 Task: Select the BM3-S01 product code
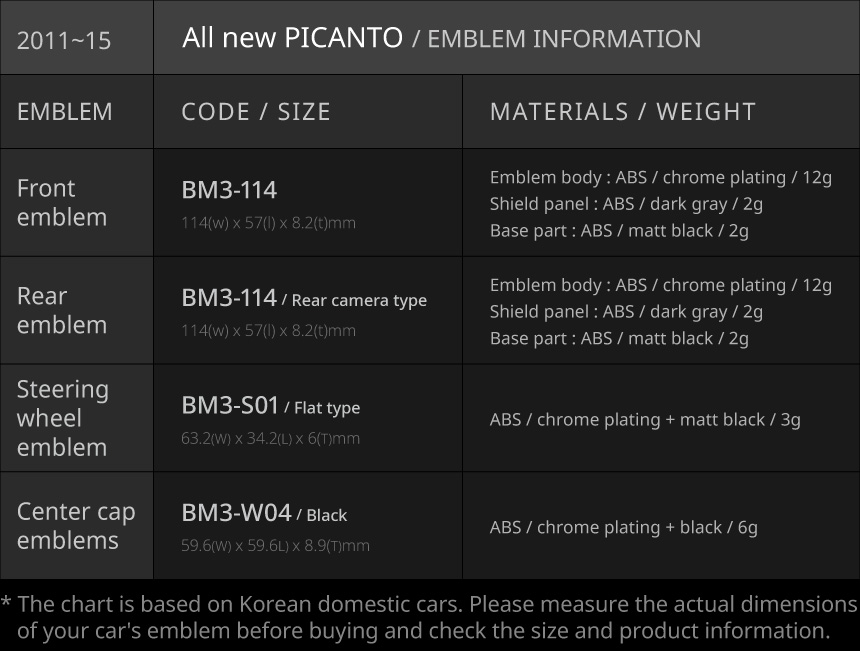(x=229, y=405)
